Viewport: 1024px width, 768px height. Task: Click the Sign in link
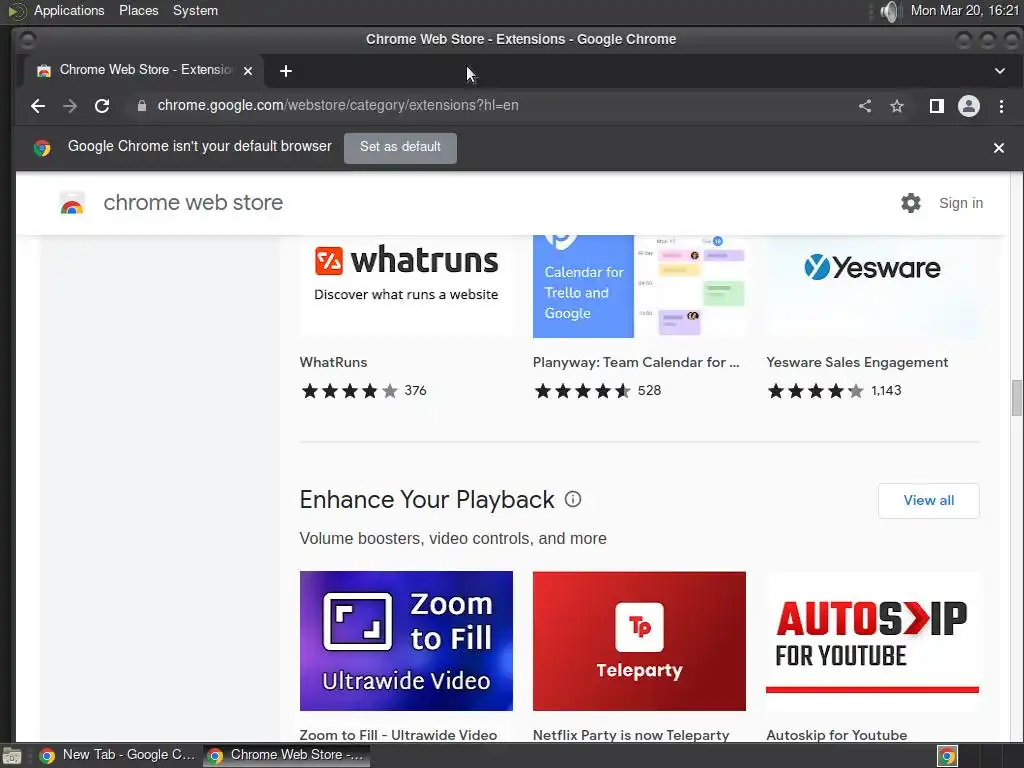point(961,203)
